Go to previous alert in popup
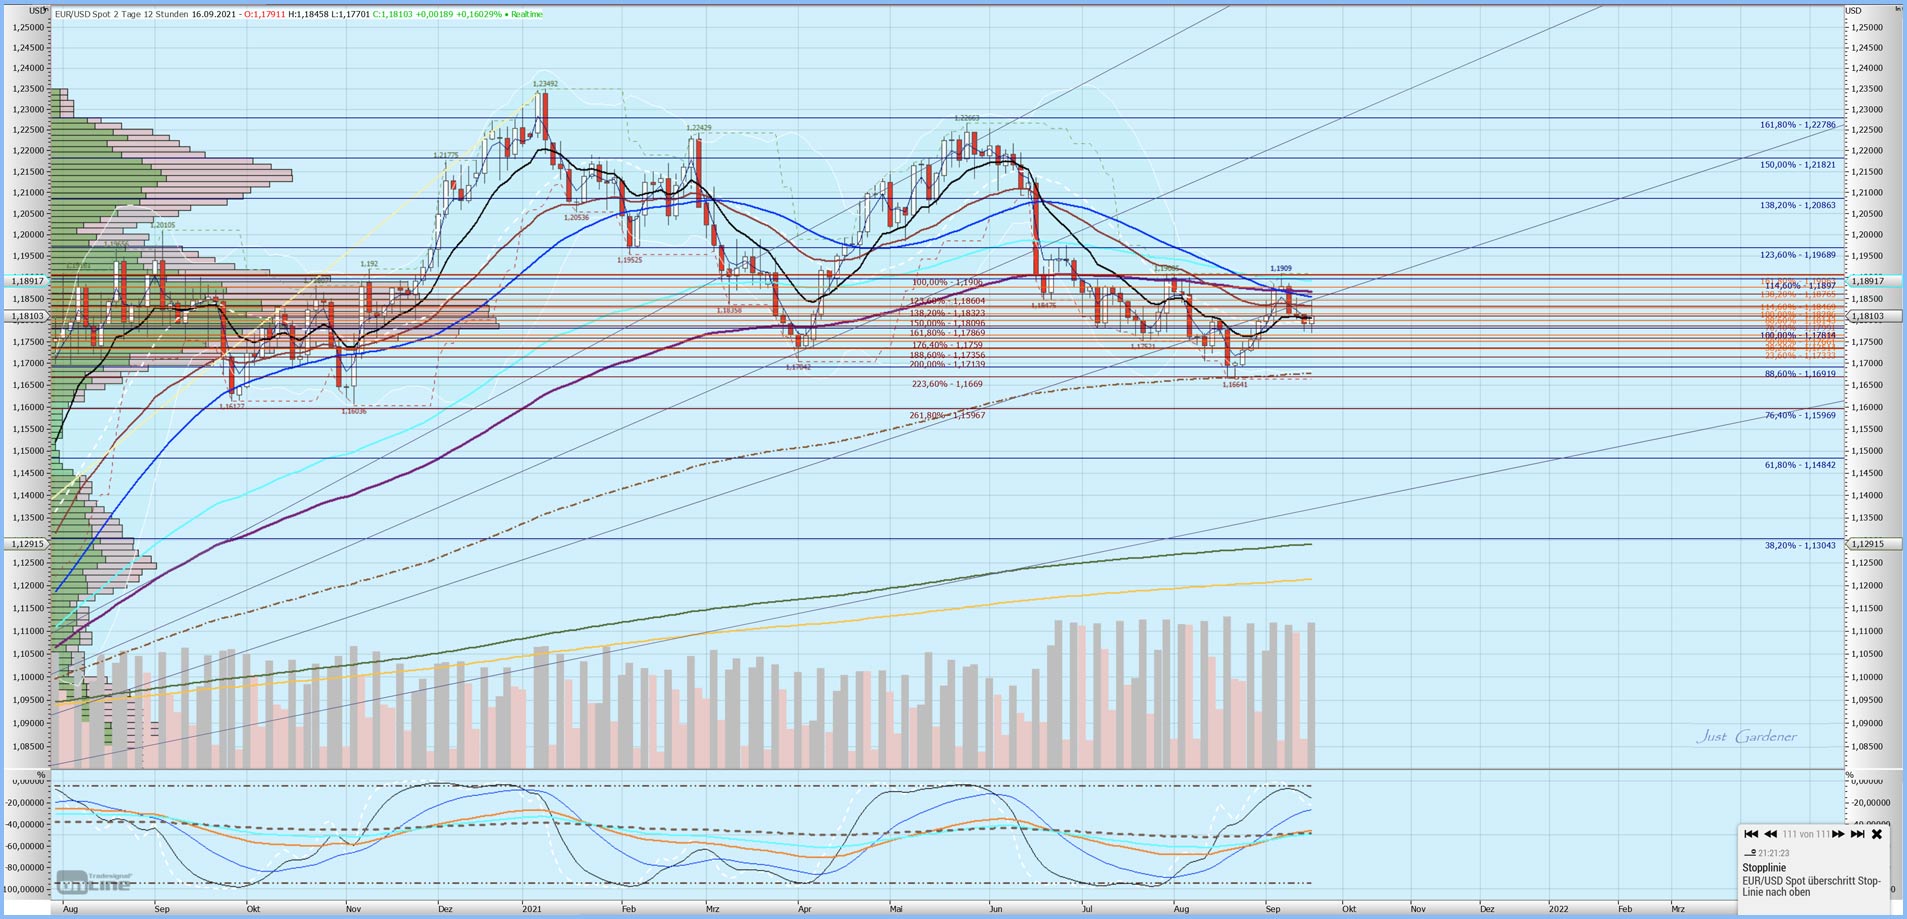The image size is (1907, 919). [1770, 834]
